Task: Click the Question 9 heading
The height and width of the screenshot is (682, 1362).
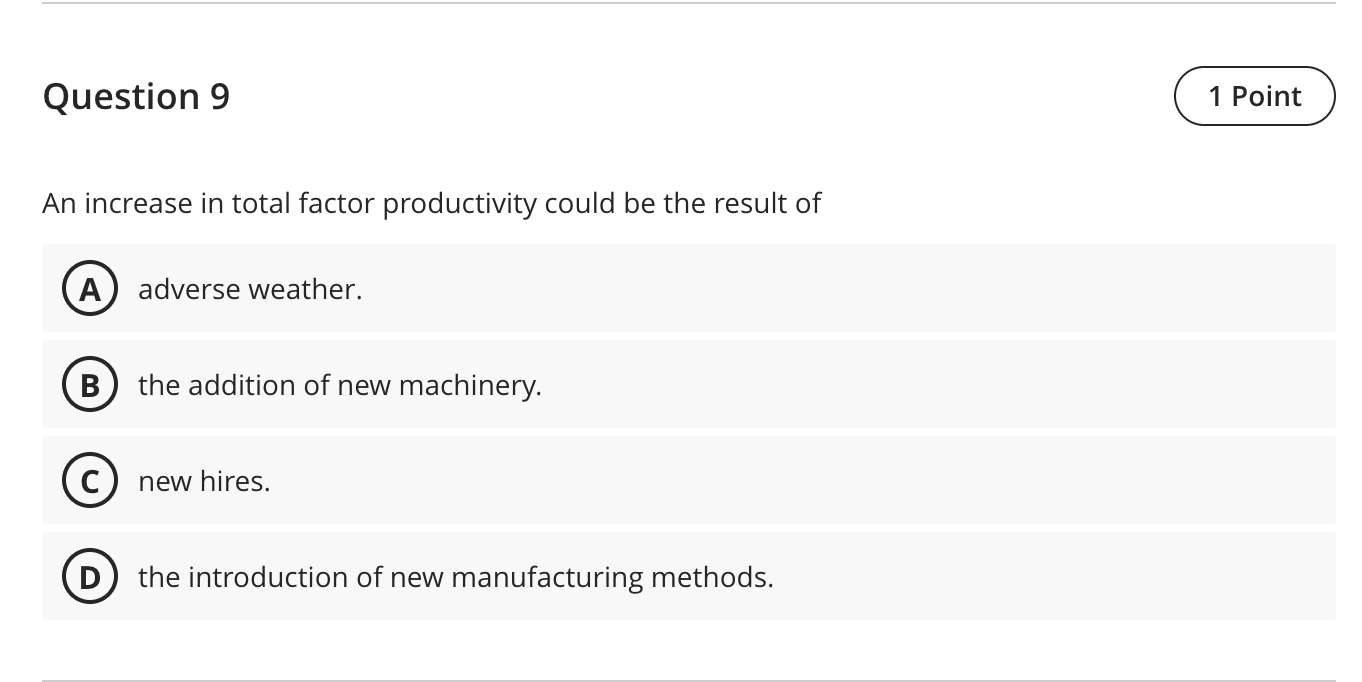Action: click(135, 96)
